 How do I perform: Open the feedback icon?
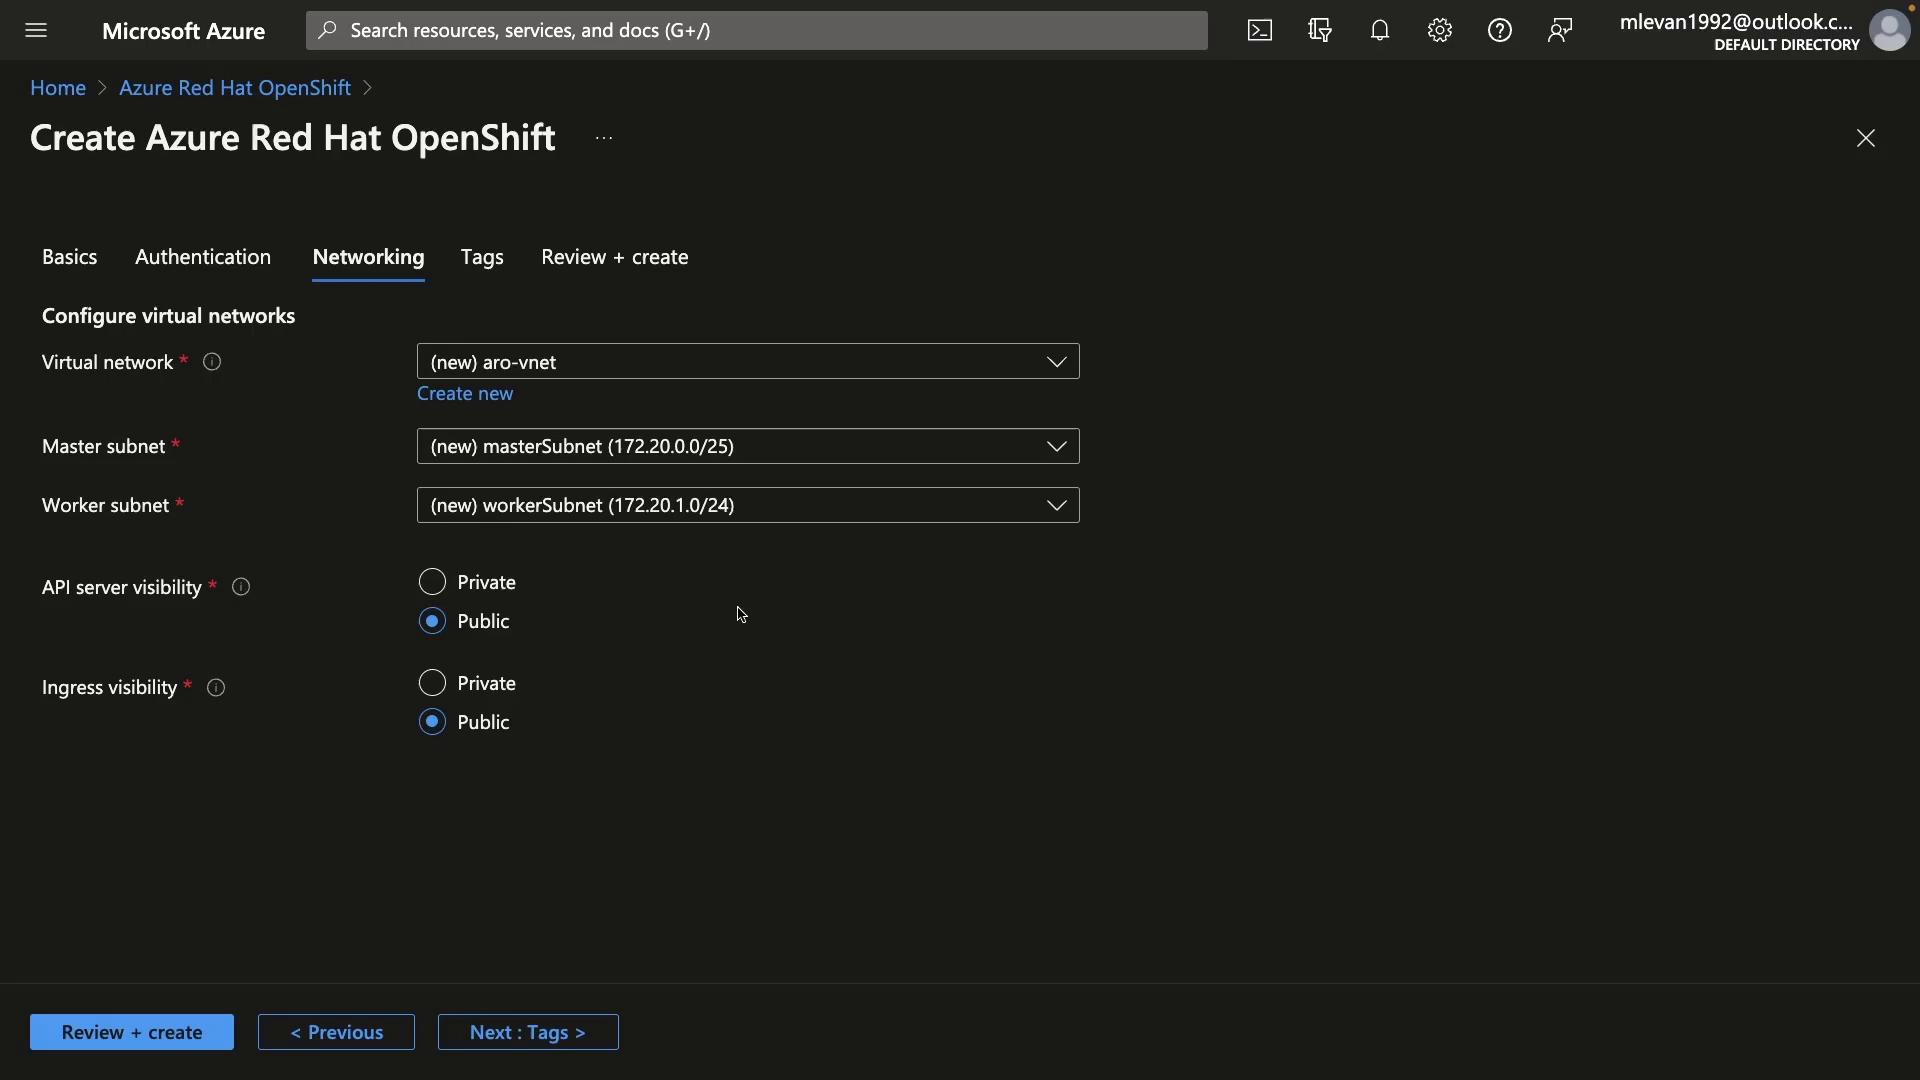1560,30
